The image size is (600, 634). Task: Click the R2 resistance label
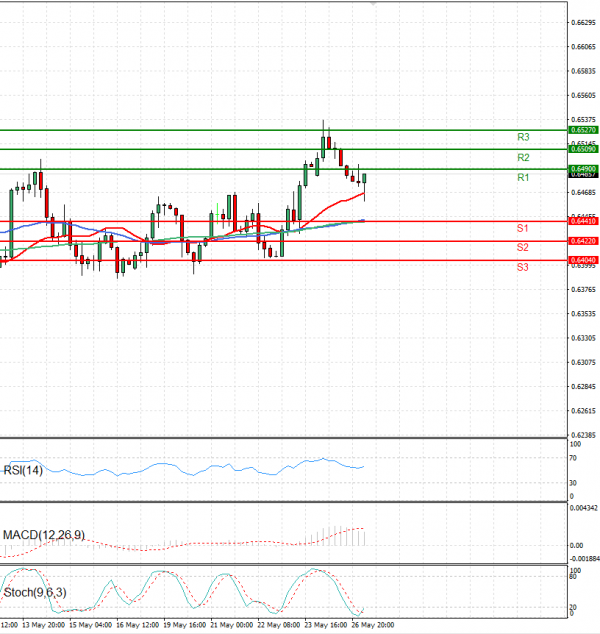(x=523, y=157)
